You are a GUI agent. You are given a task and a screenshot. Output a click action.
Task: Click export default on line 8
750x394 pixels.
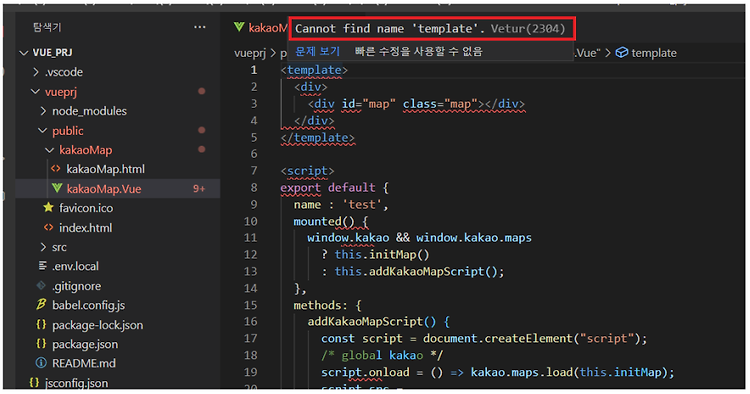[x=328, y=187]
